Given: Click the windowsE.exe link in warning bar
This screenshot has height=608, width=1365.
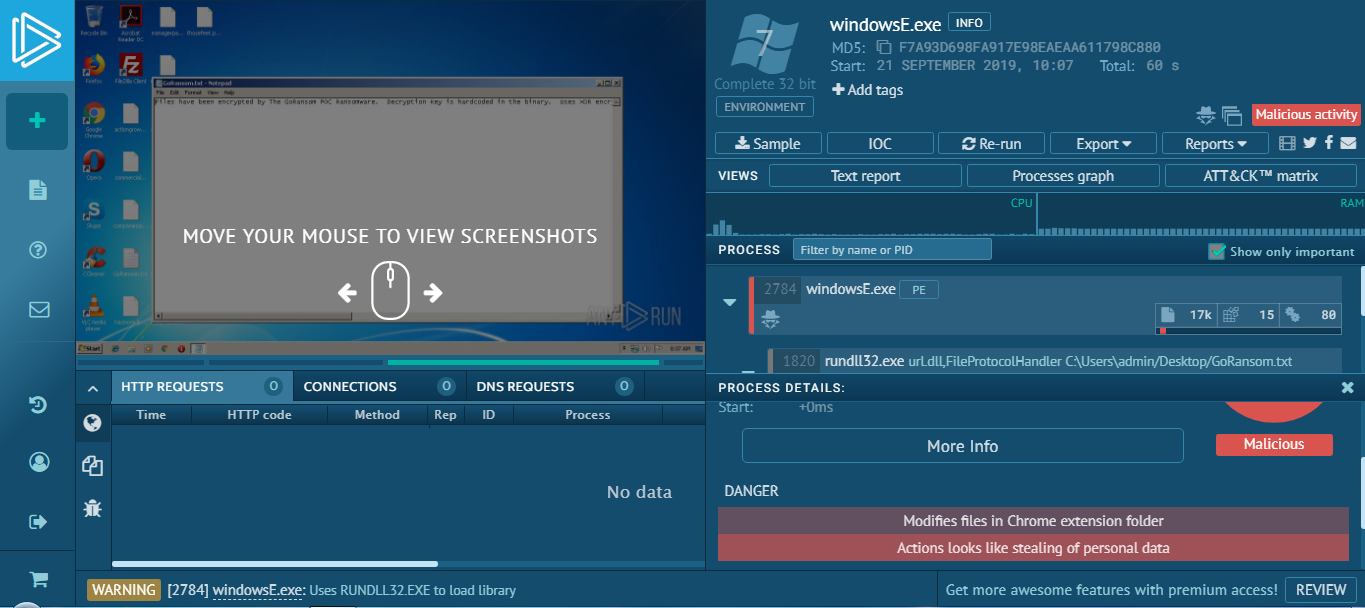Looking at the screenshot, I should [x=258, y=590].
